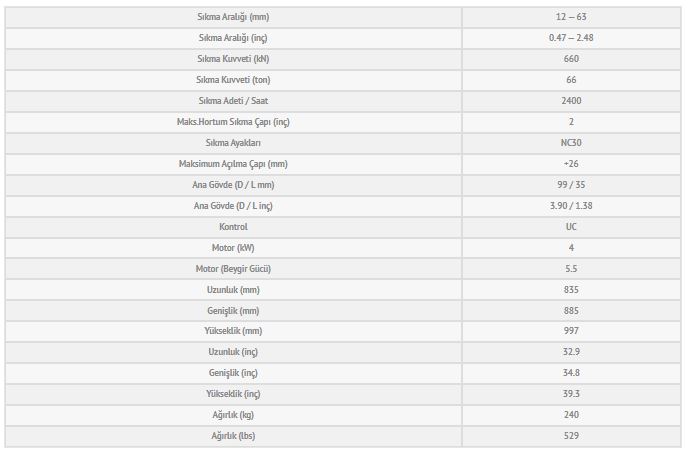
Task: Click the 2400 value cell
Action: point(571,101)
